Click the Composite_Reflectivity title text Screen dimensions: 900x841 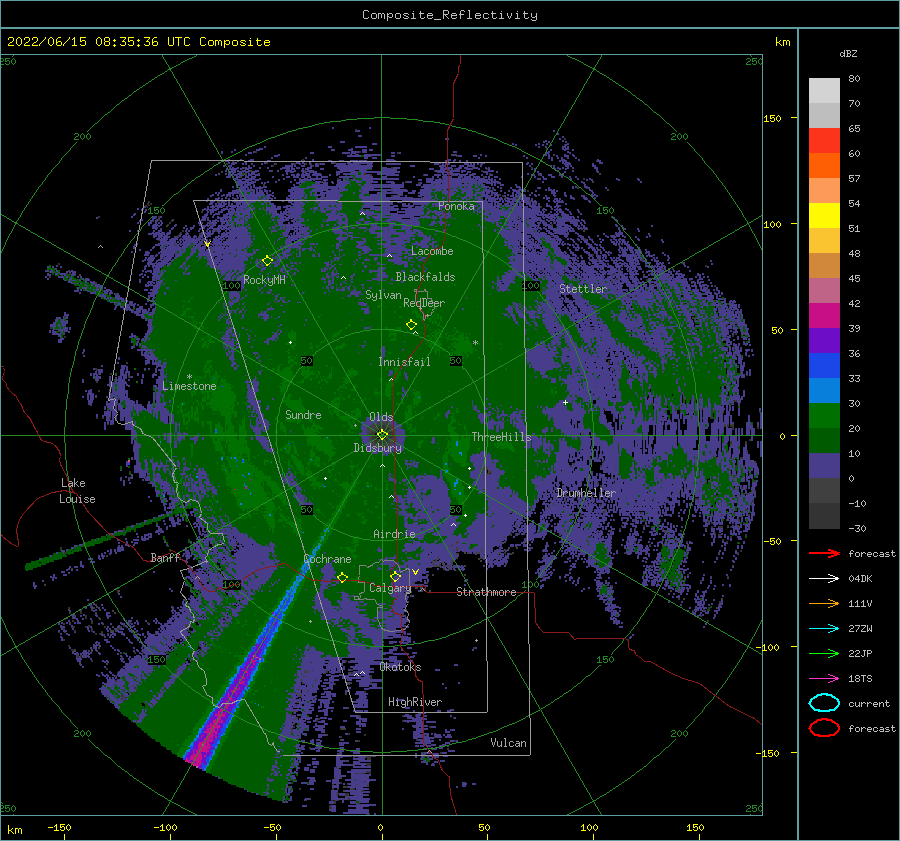pos(450,15)
